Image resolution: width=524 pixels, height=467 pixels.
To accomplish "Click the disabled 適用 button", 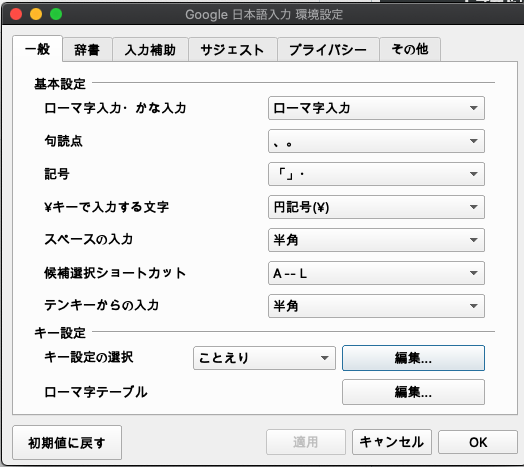I will pos(306,442).
